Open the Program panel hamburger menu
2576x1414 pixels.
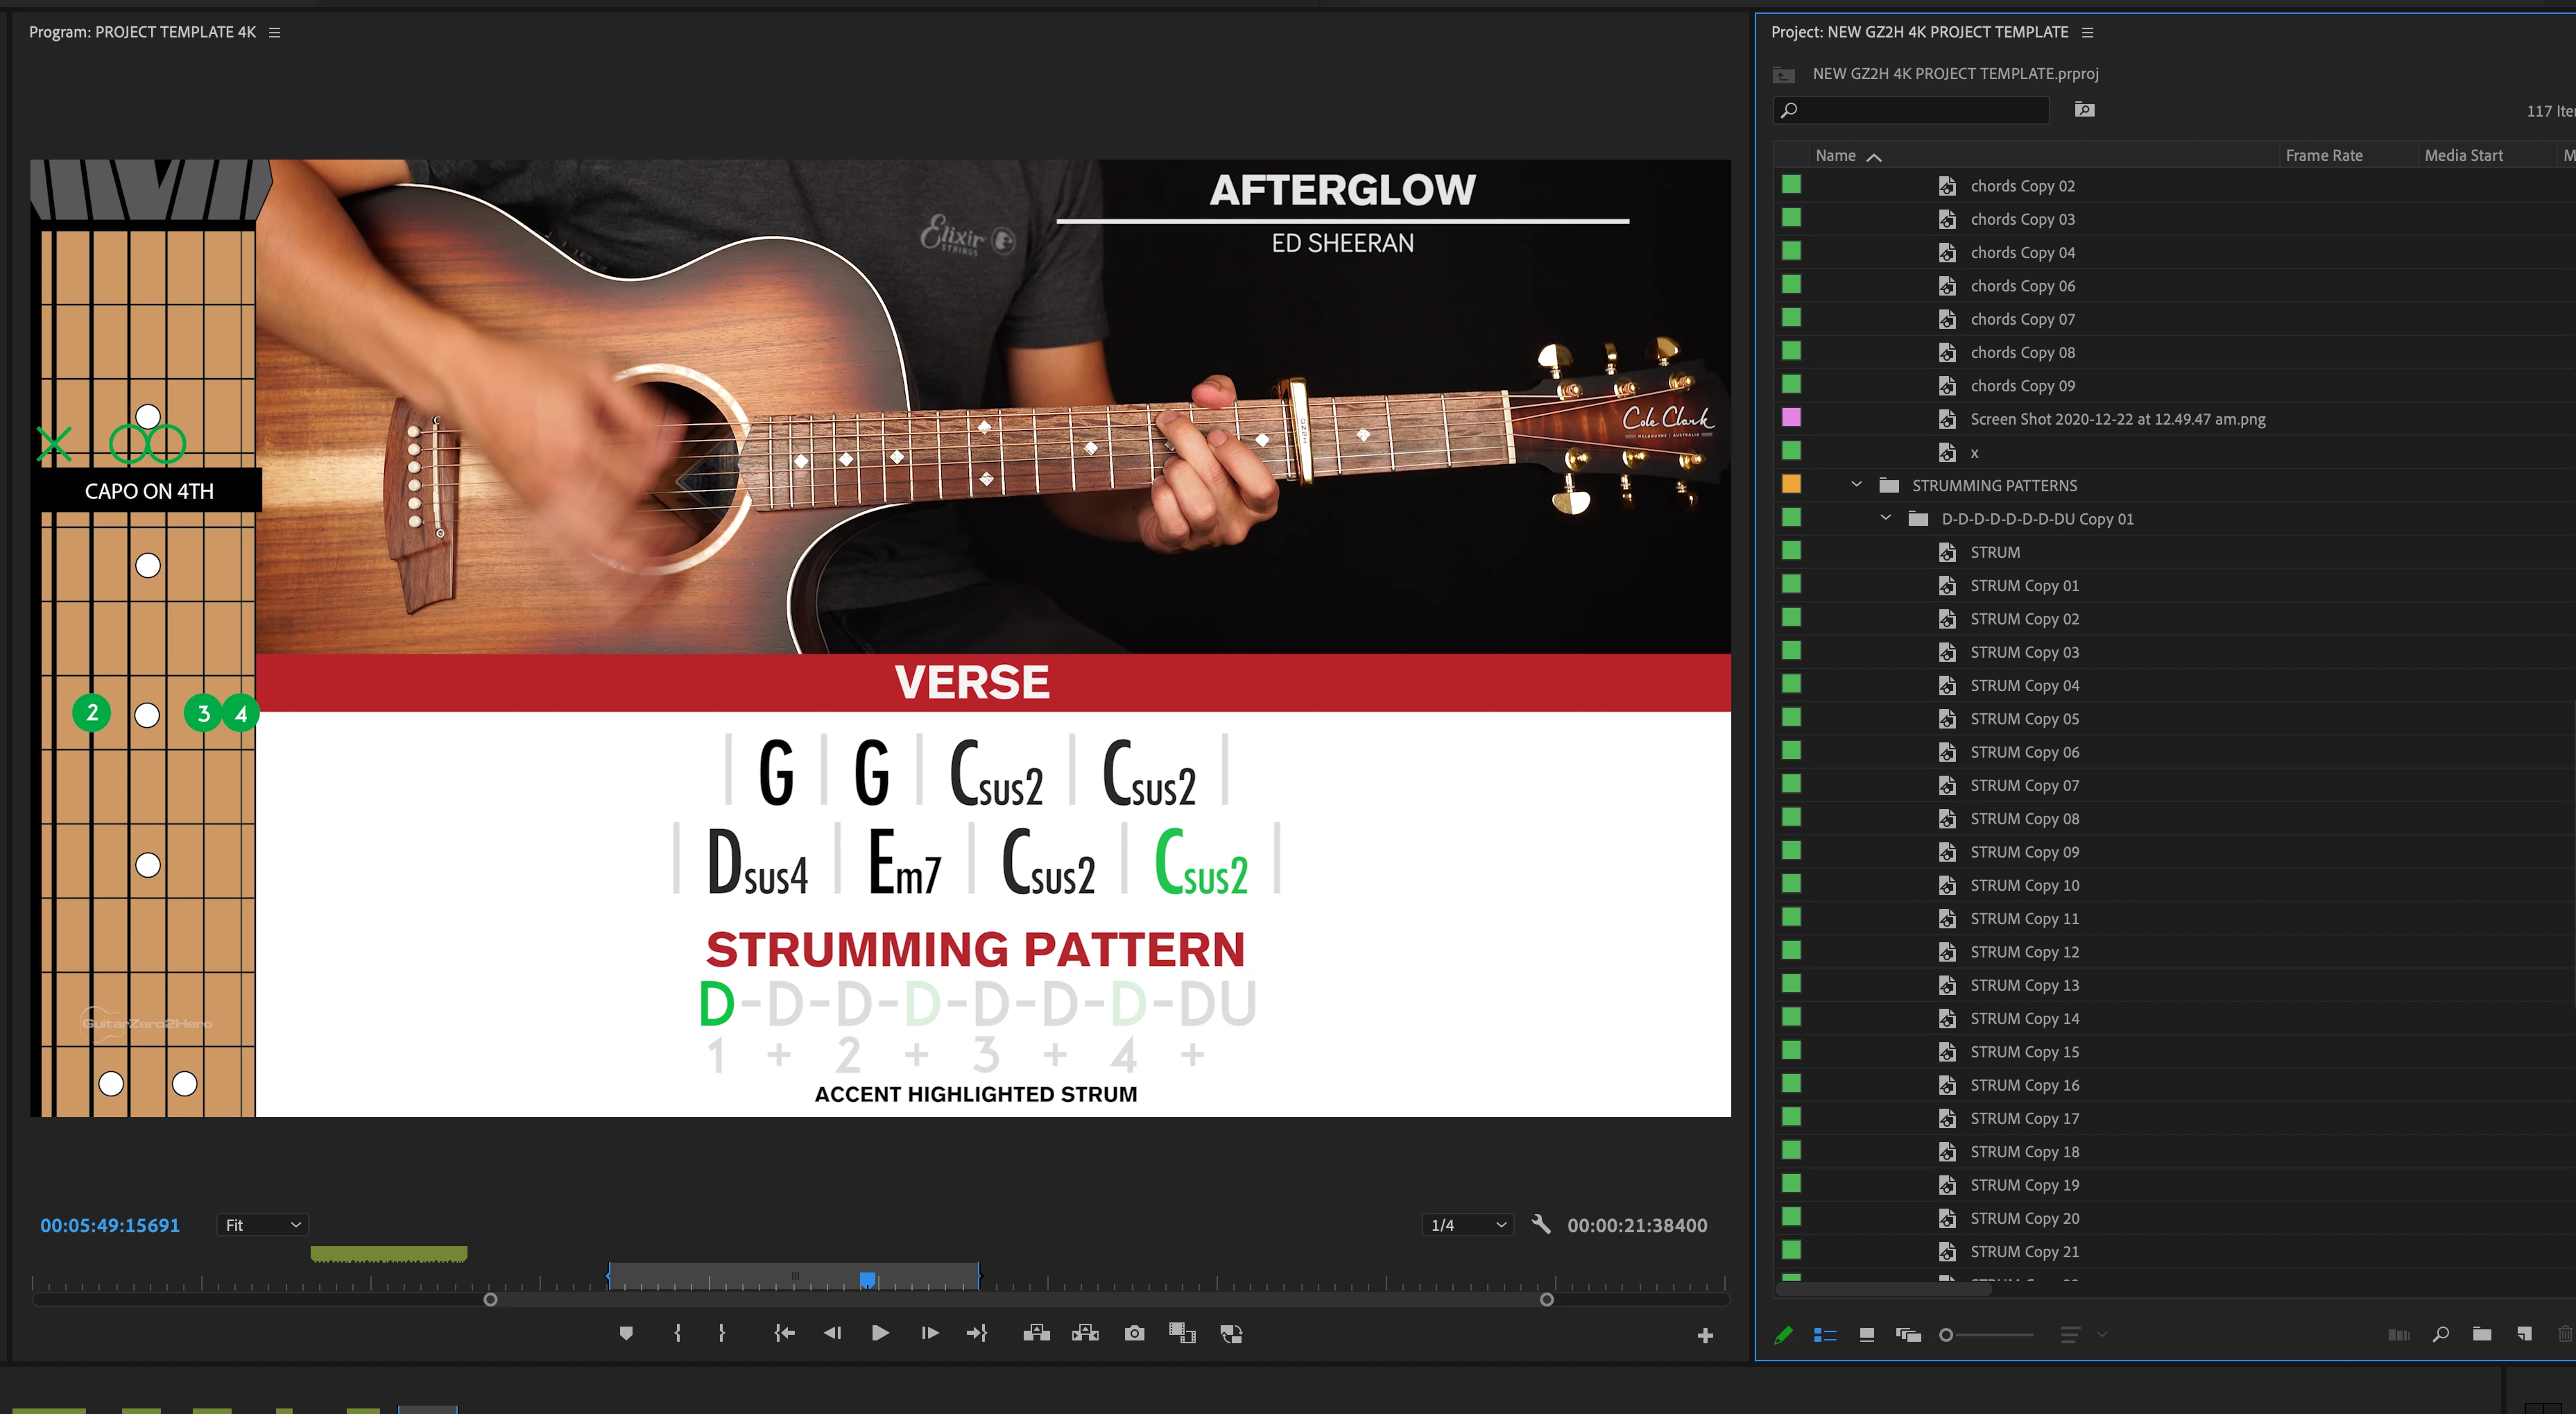(274, 32)
